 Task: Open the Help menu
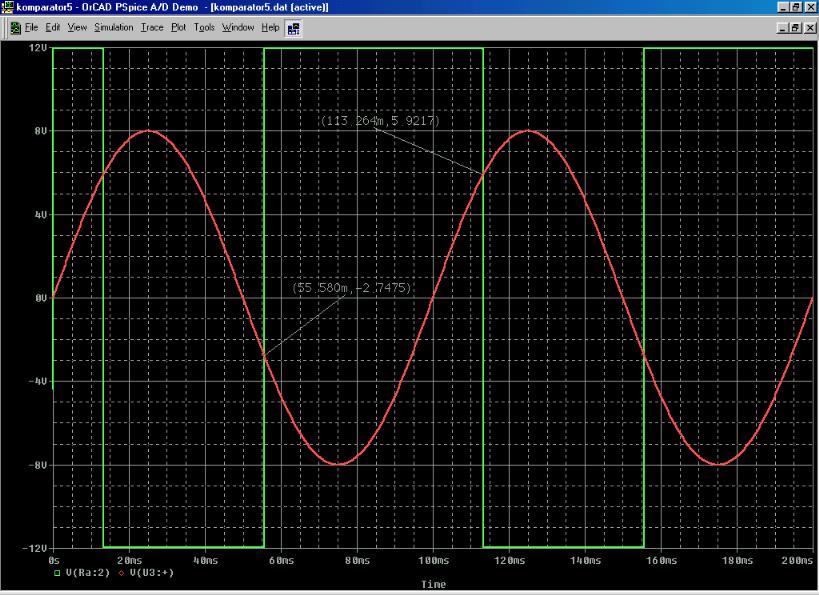pyautogui.click(x=270, y=27)
